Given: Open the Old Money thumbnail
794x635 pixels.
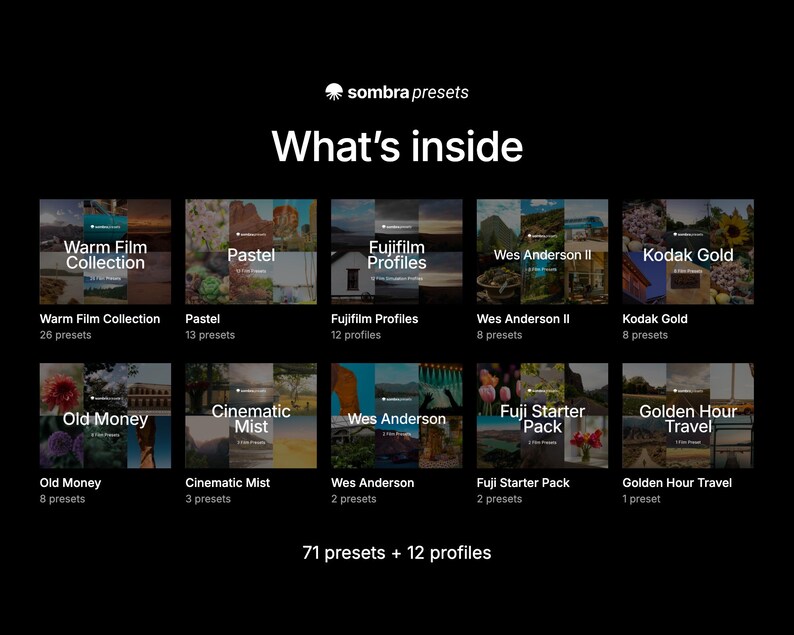Looking at the screenshot, I should [105, 416].
